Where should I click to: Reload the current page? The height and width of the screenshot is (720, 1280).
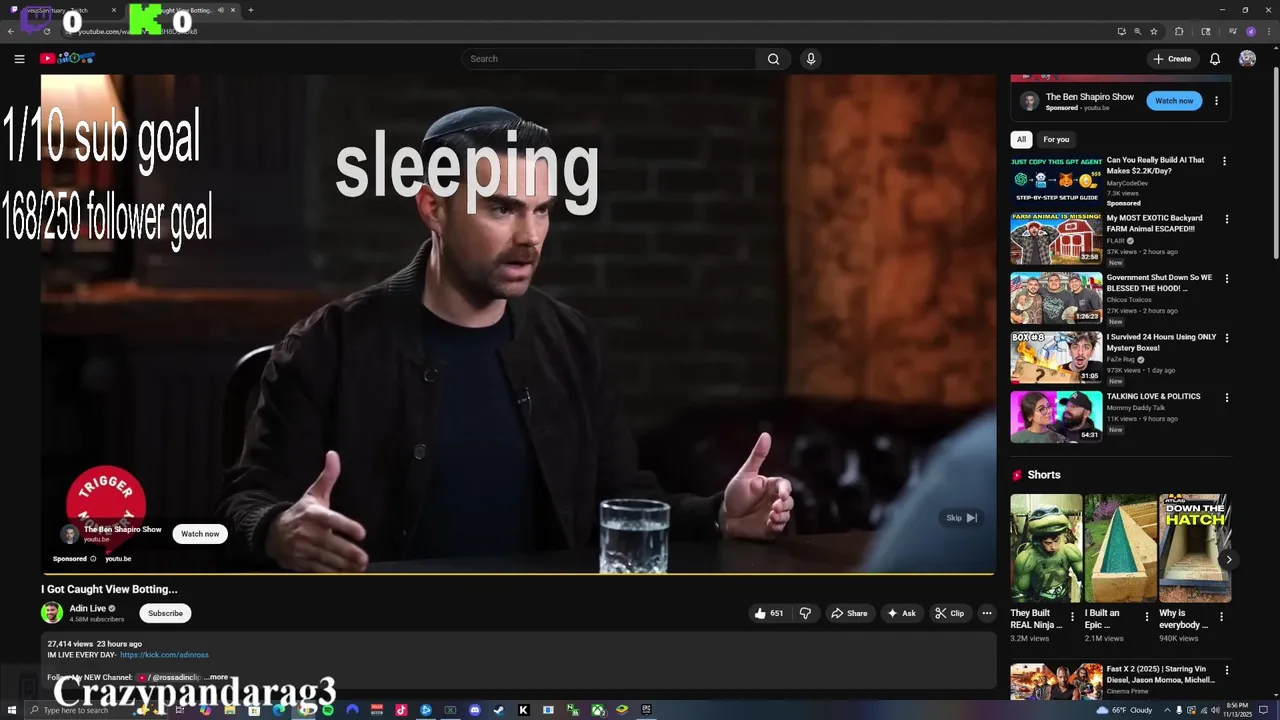(47, 31)
